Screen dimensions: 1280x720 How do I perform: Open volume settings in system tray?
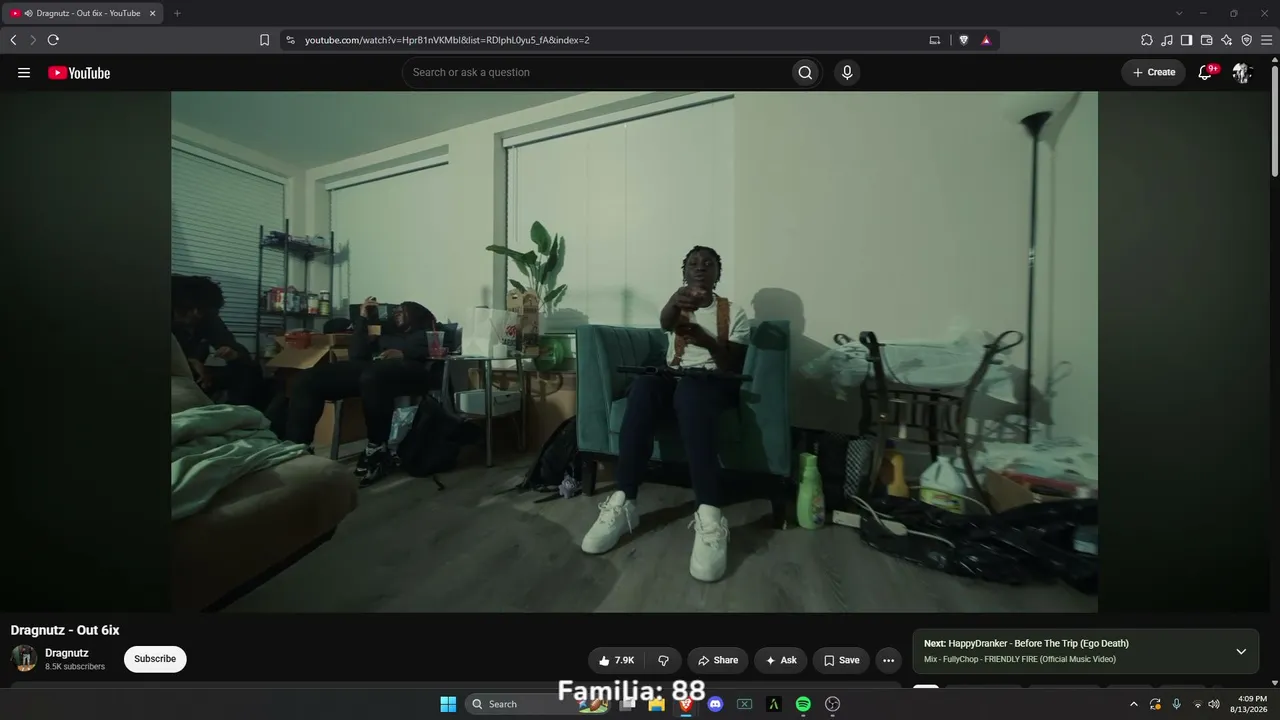[x=1214, y=704]
